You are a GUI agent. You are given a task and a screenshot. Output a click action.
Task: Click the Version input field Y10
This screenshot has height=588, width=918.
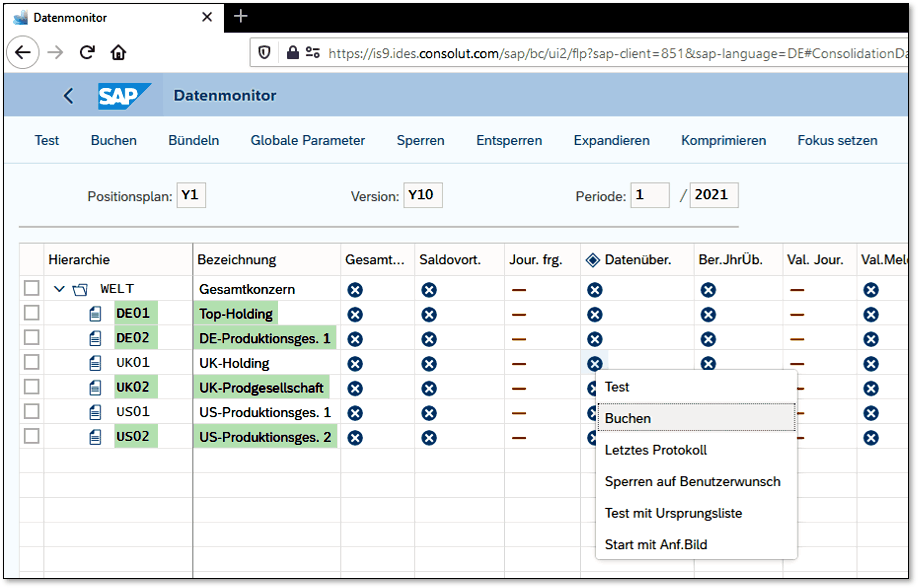click(x=423, y=195)
